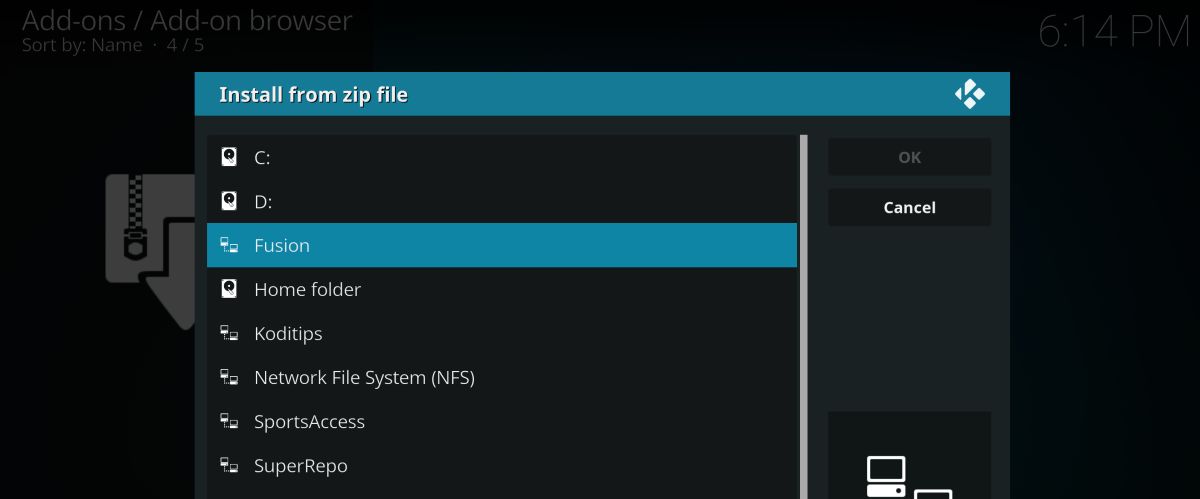1200x499 pixels.
Task: Click the file list vertical scrollbar
Action: (803, 317)
